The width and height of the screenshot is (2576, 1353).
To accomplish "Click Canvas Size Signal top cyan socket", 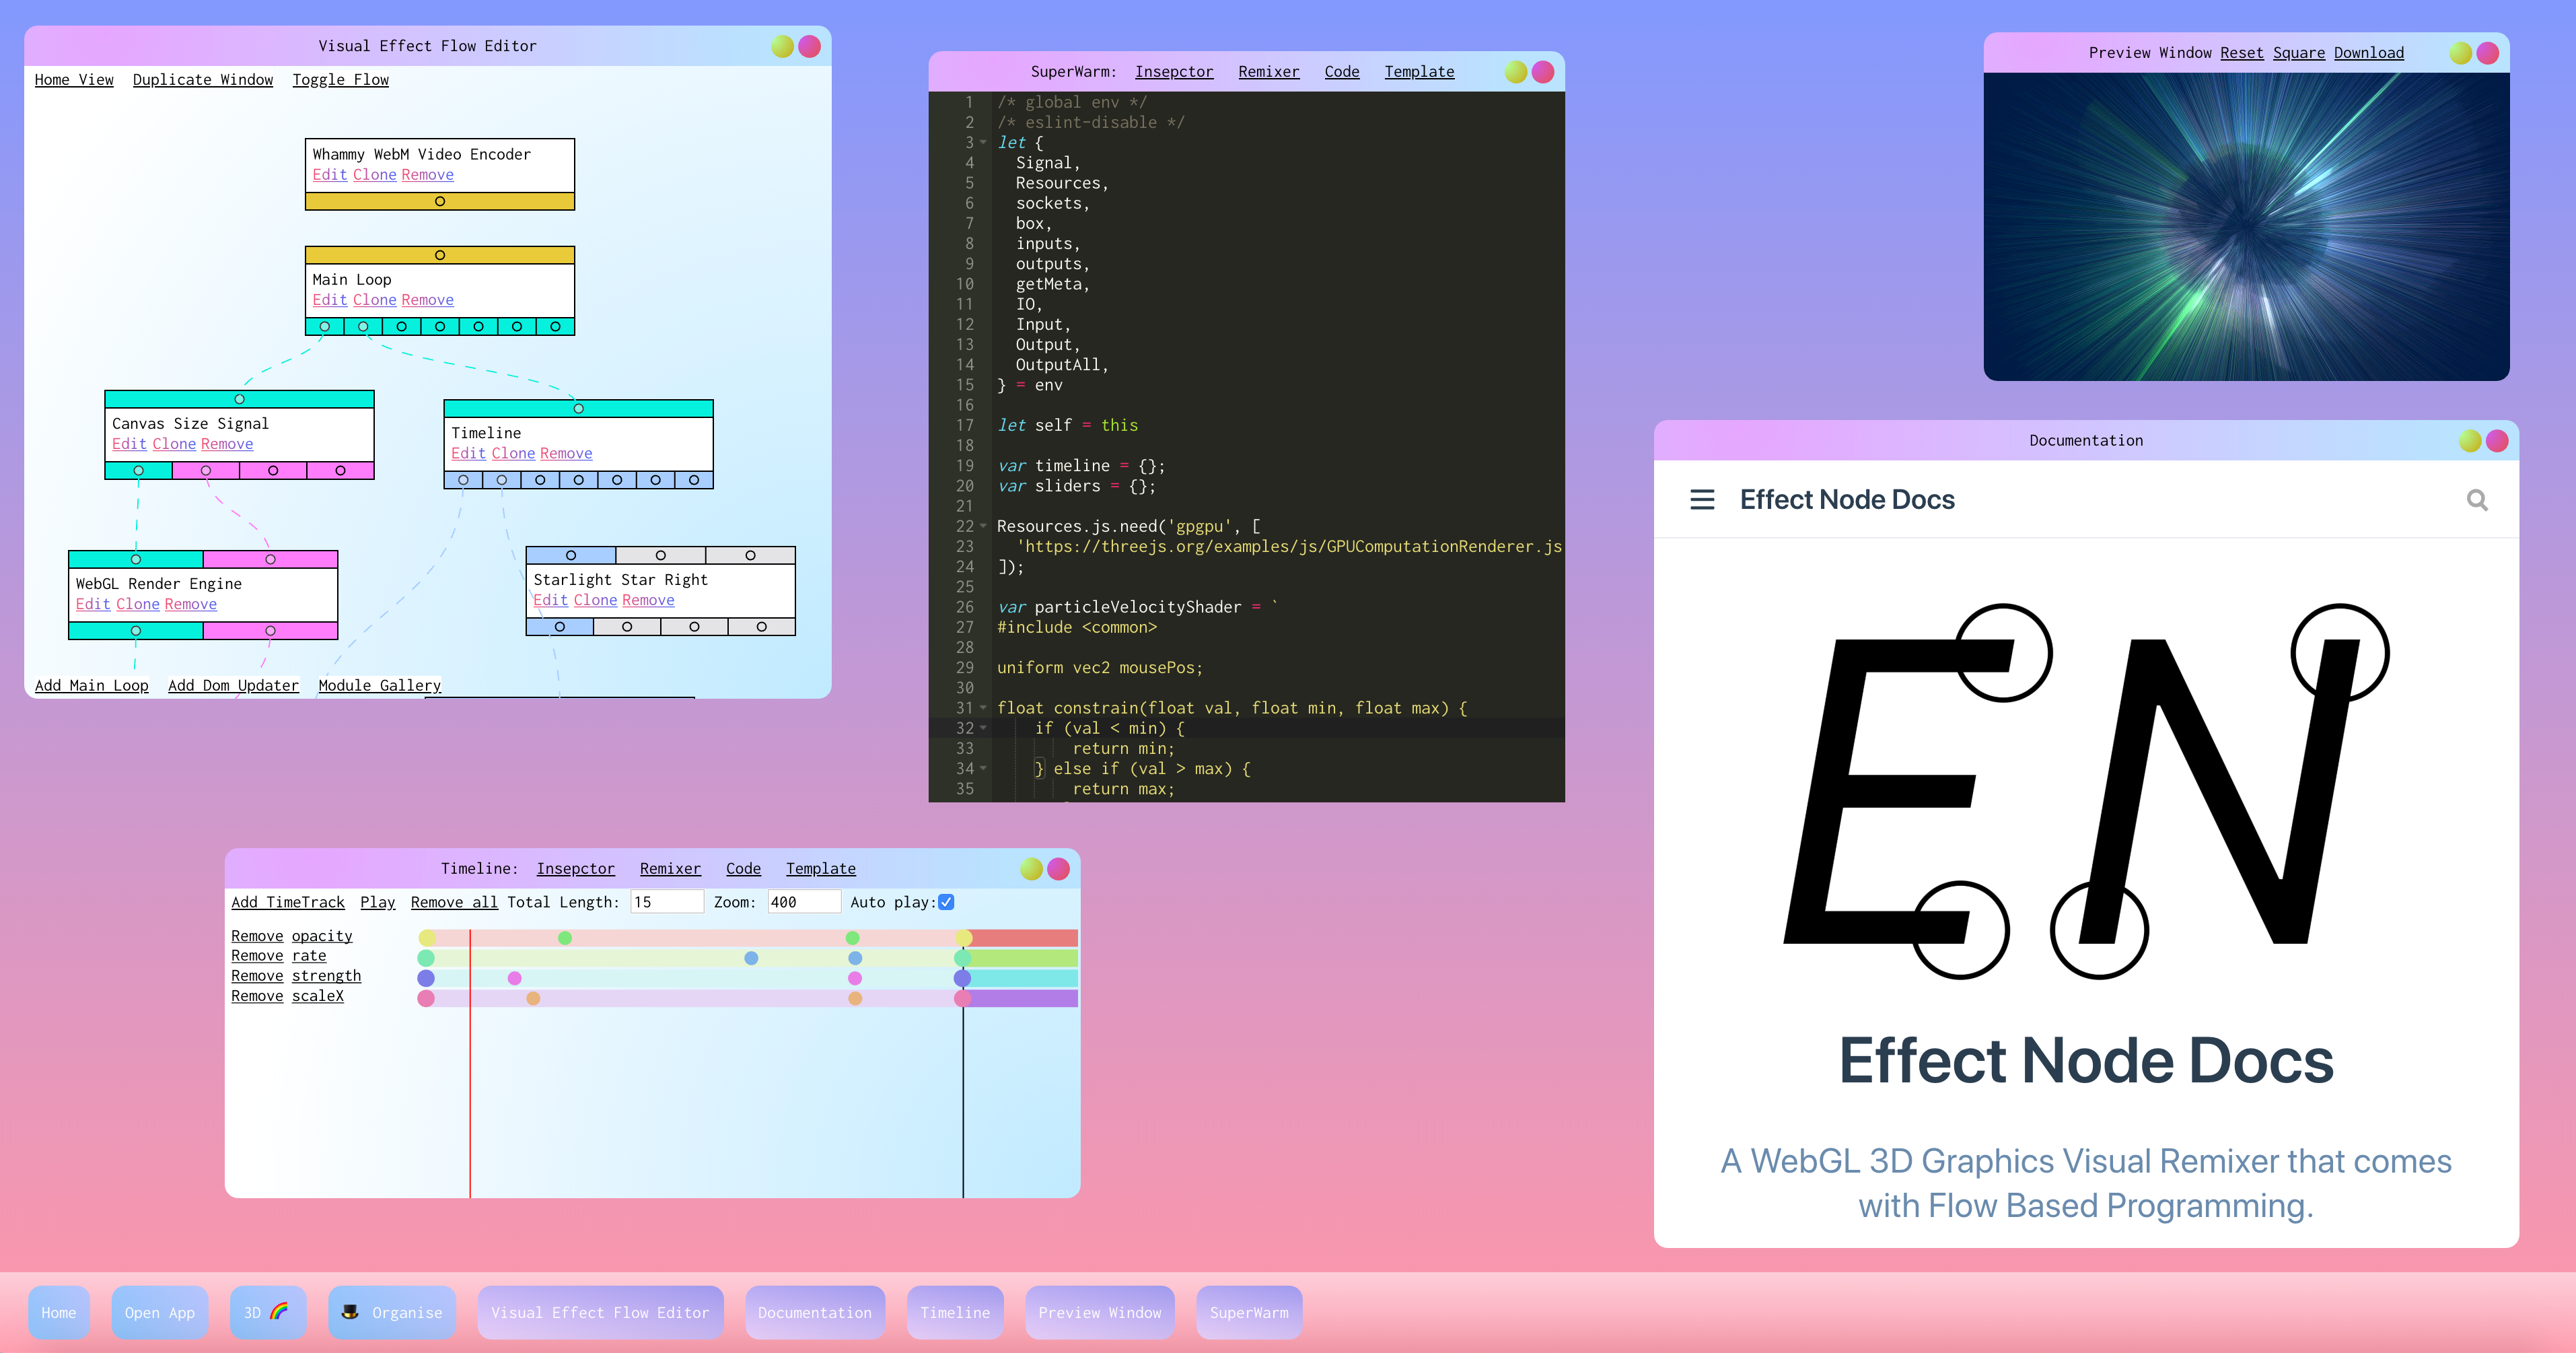I will 239,399.
